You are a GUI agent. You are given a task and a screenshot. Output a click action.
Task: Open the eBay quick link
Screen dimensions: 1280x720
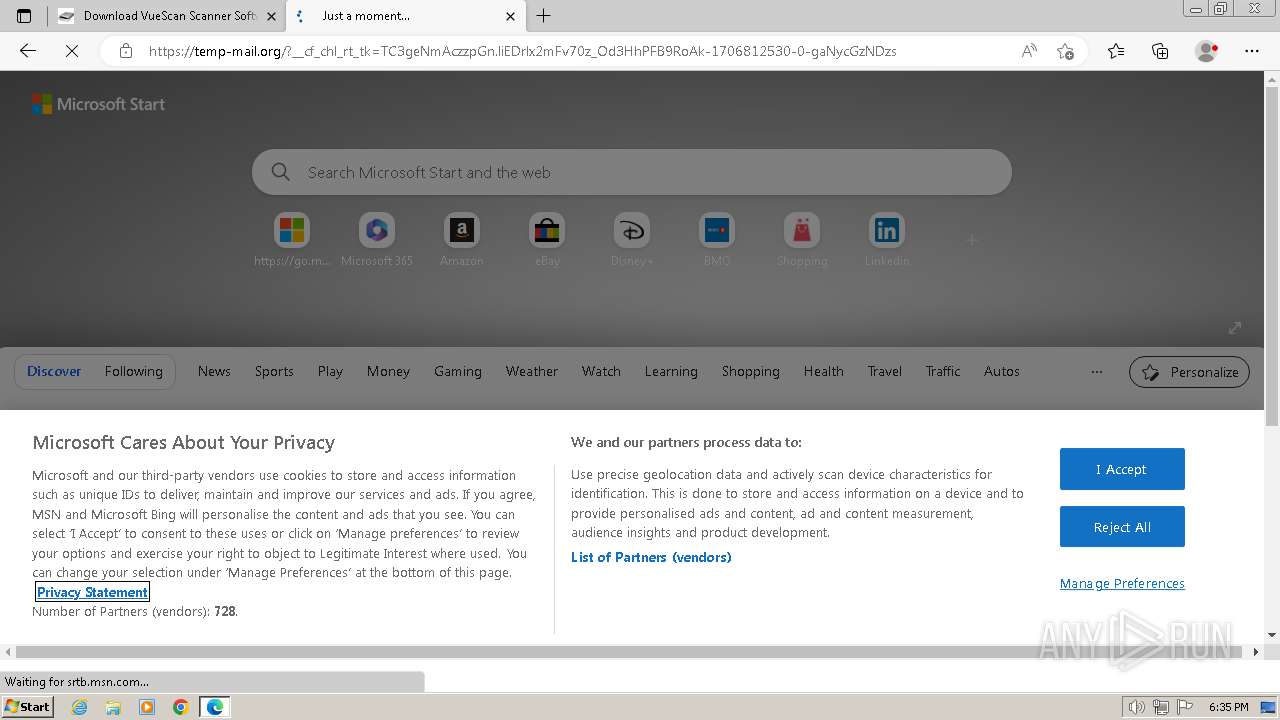pyautogui.click(x=547, y=241)
